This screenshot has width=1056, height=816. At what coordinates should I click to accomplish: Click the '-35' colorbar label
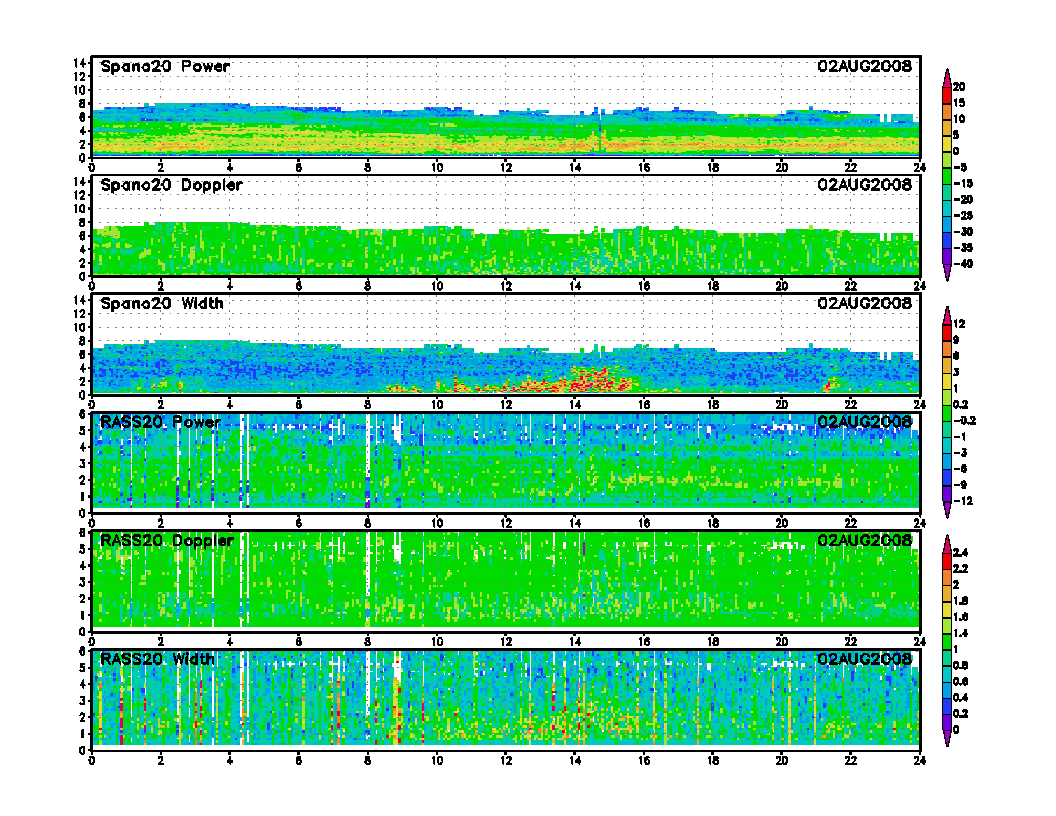coord(962,248)
